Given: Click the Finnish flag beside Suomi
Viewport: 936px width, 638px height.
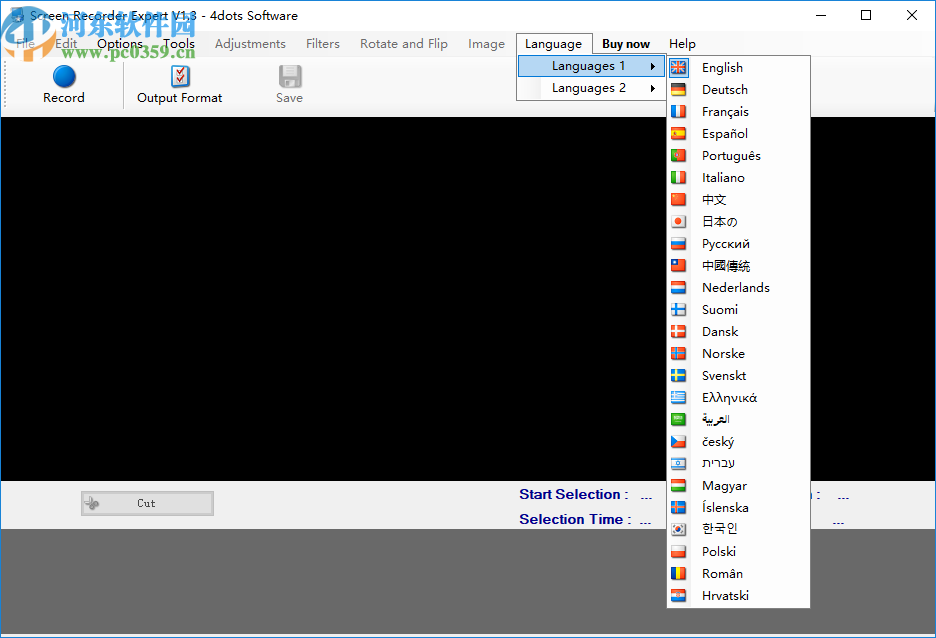Looking at the screenshot, I should tap(678, 310).
